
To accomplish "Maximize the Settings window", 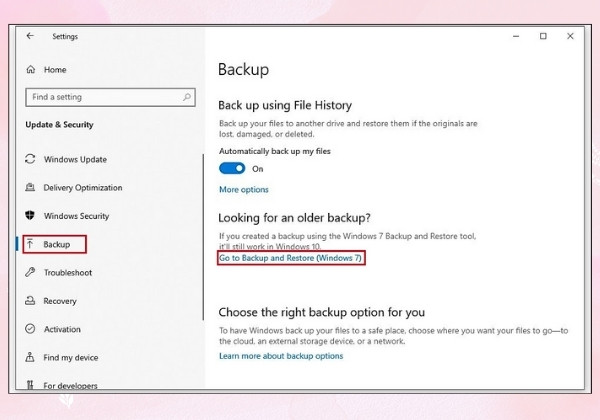I will click(x=543, y=36).
